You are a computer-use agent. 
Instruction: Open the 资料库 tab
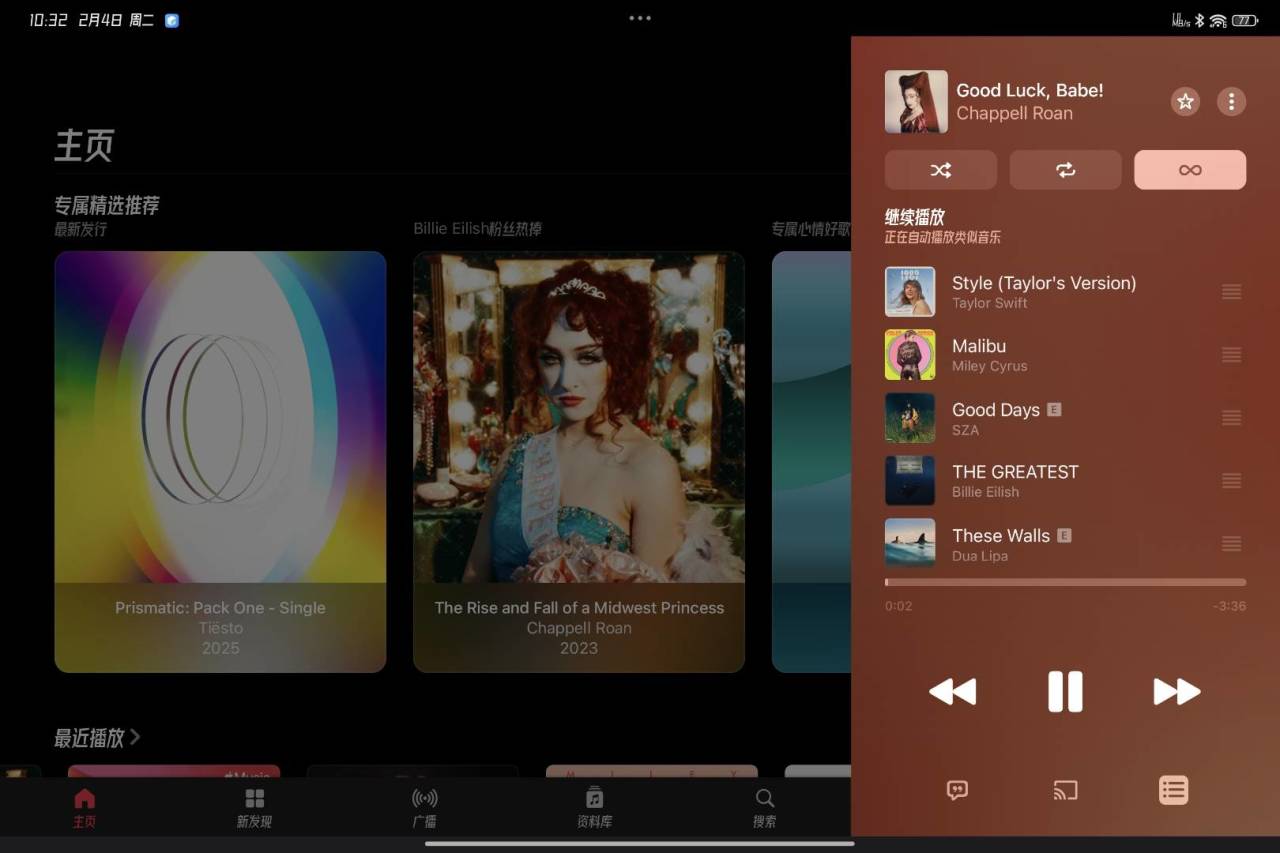pos(594,809)
